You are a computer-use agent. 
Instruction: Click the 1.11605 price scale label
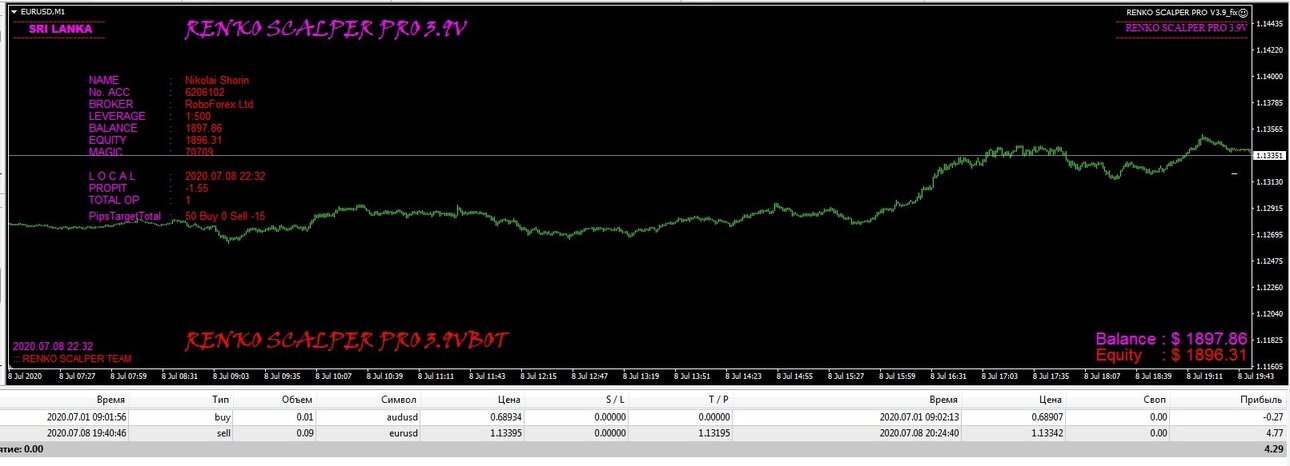[x=1271, y=367]
